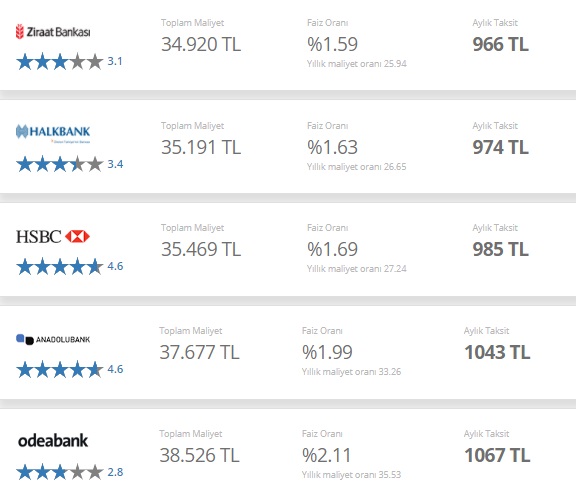Image resolution: width=576 pixels, height=499 pixels.
Task: Select the 35.191 TL total cost
Action: [201, 147]
